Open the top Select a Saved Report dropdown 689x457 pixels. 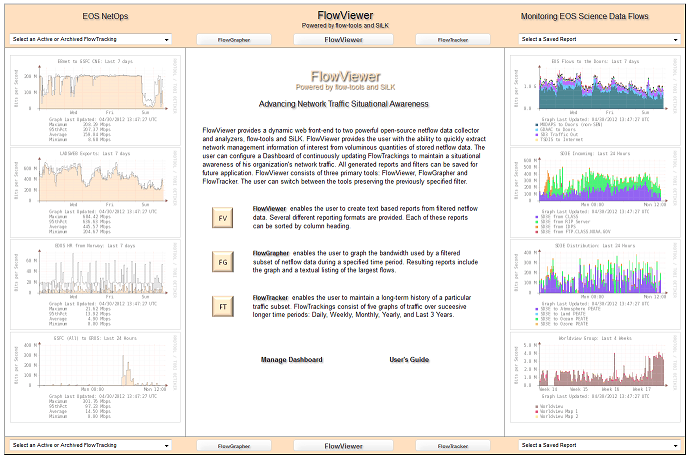point(599,39)
